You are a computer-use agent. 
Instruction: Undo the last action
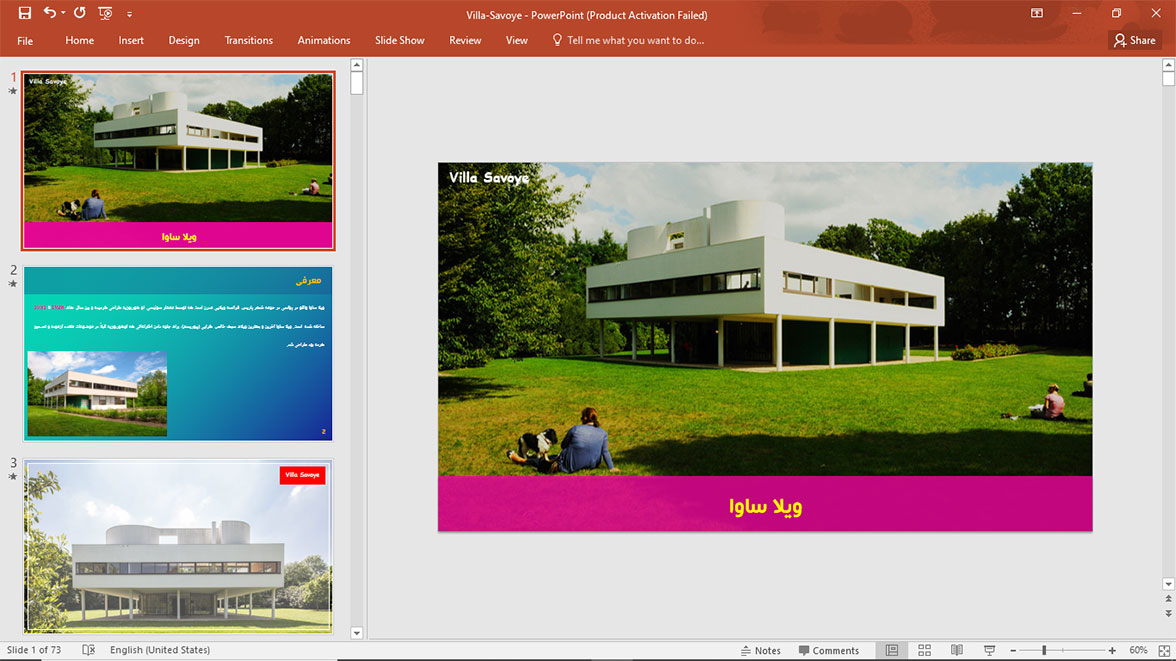pyautogui.click(x=50, y=13)
